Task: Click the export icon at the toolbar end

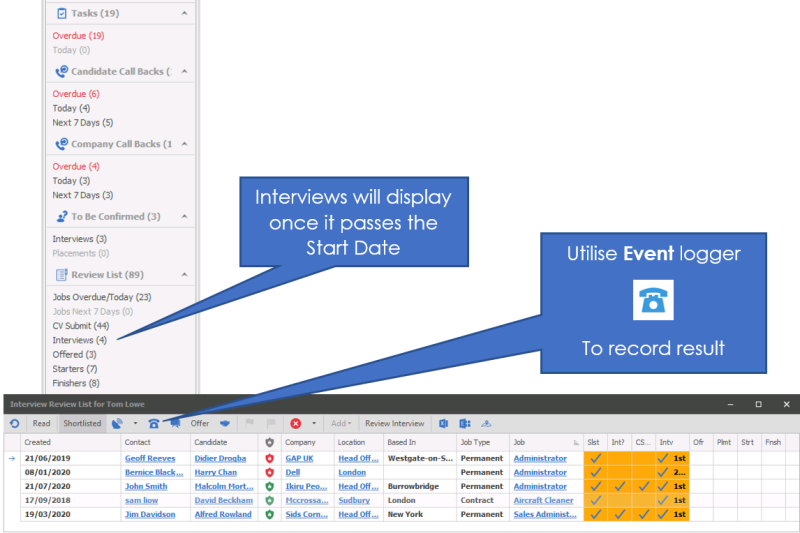Action: 487,423
